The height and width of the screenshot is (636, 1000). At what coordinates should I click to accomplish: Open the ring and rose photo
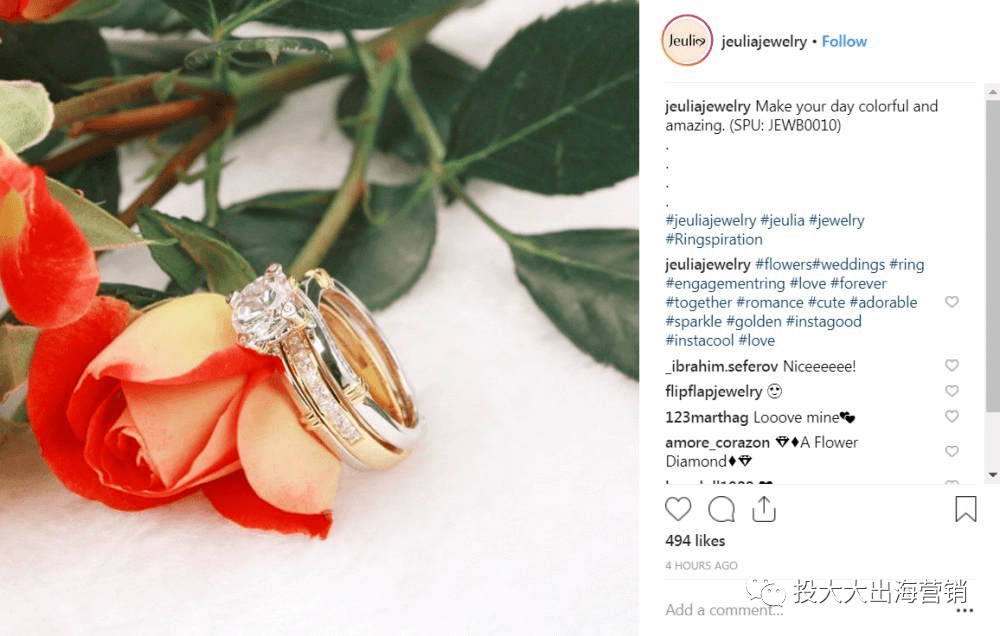click(319, 318)
